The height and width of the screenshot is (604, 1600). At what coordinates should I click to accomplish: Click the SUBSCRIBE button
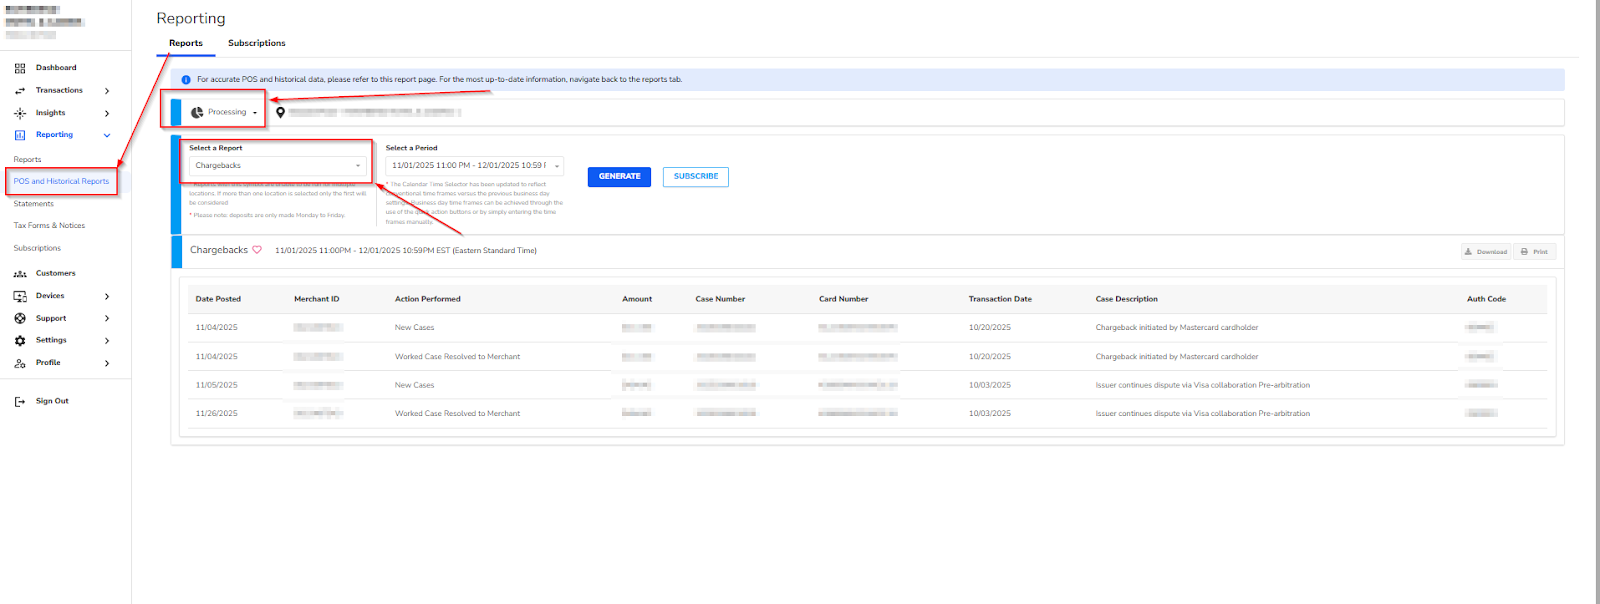[695, 177]
